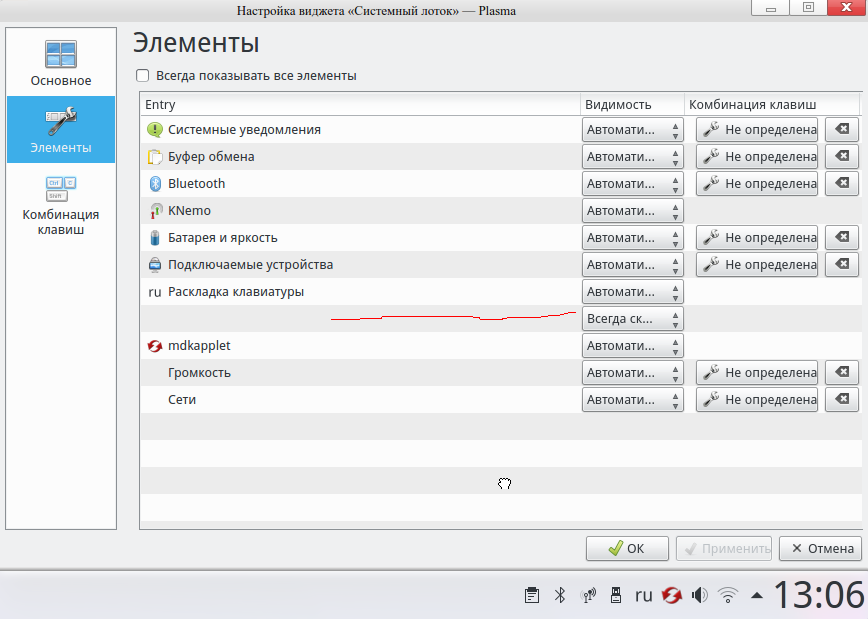Click volume speaker icon in tray

(700, 595)
